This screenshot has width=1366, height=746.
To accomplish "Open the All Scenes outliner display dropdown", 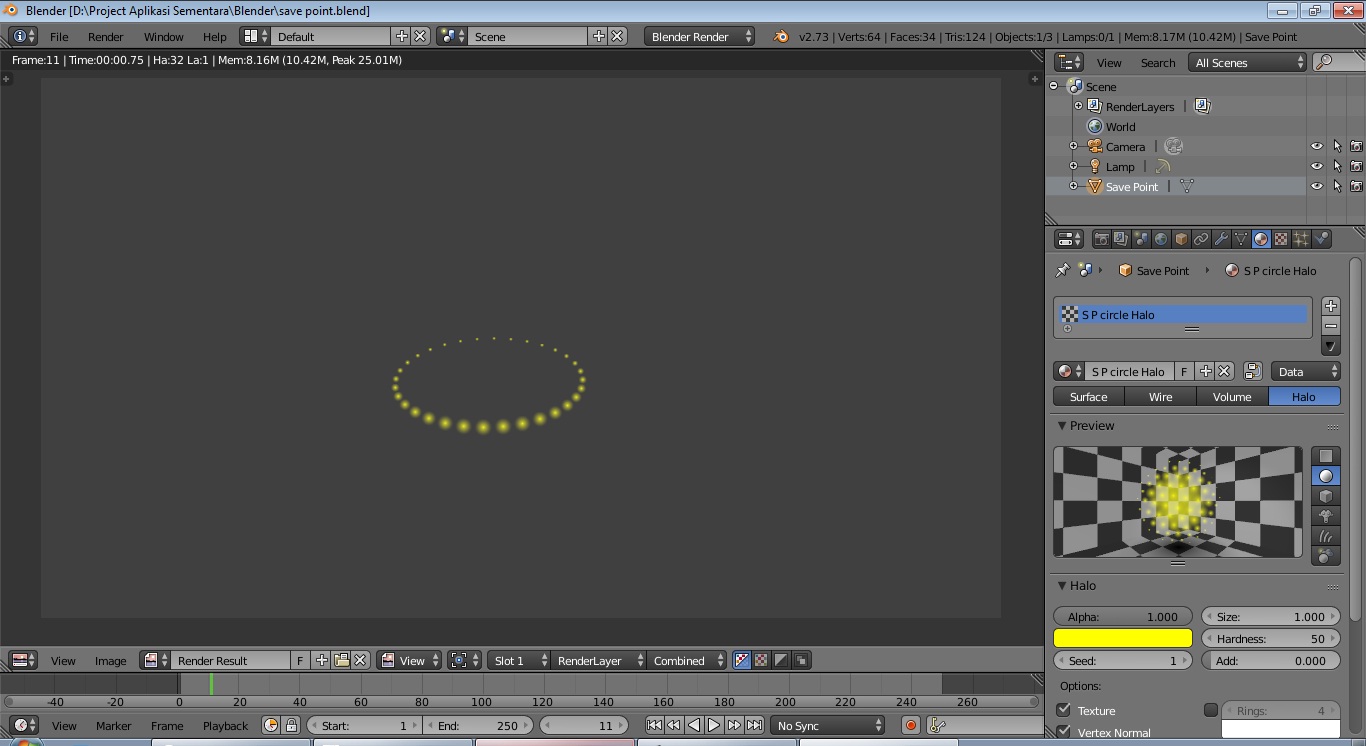I will (1249, 62).
